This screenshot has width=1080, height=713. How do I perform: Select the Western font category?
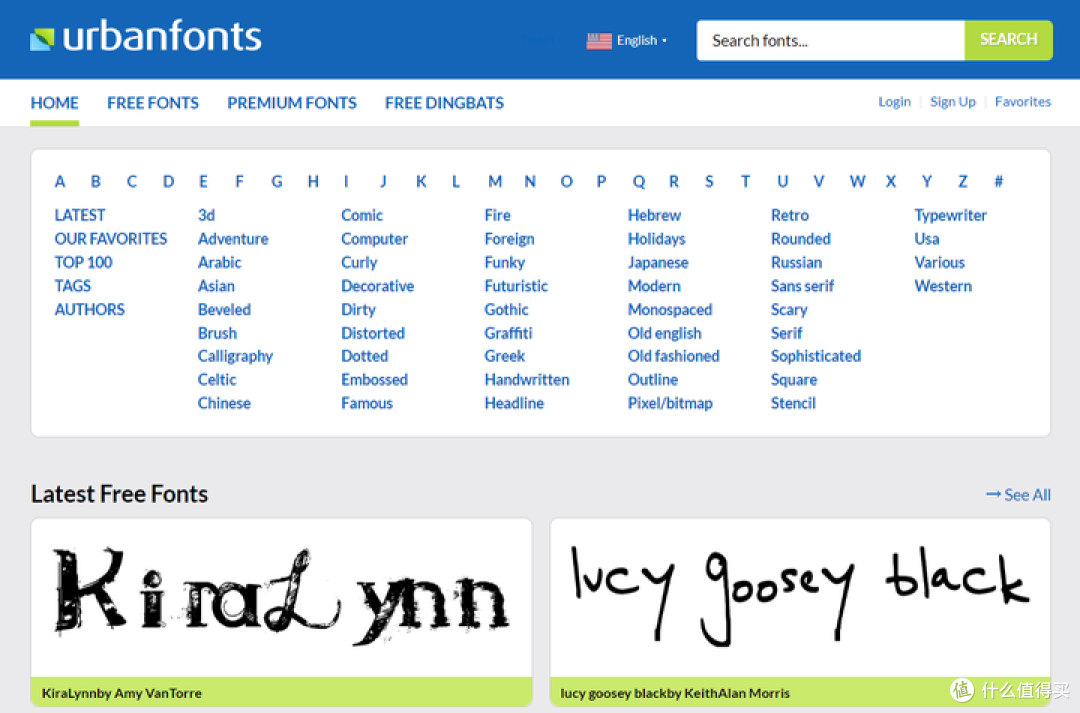point(943,286)
